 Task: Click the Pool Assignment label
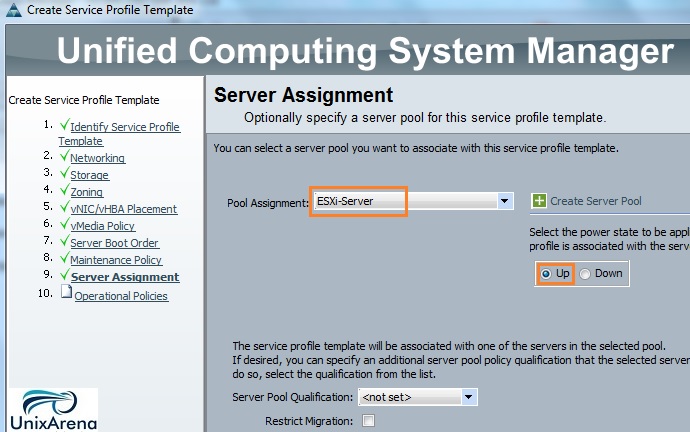click(x=268, y=203)
